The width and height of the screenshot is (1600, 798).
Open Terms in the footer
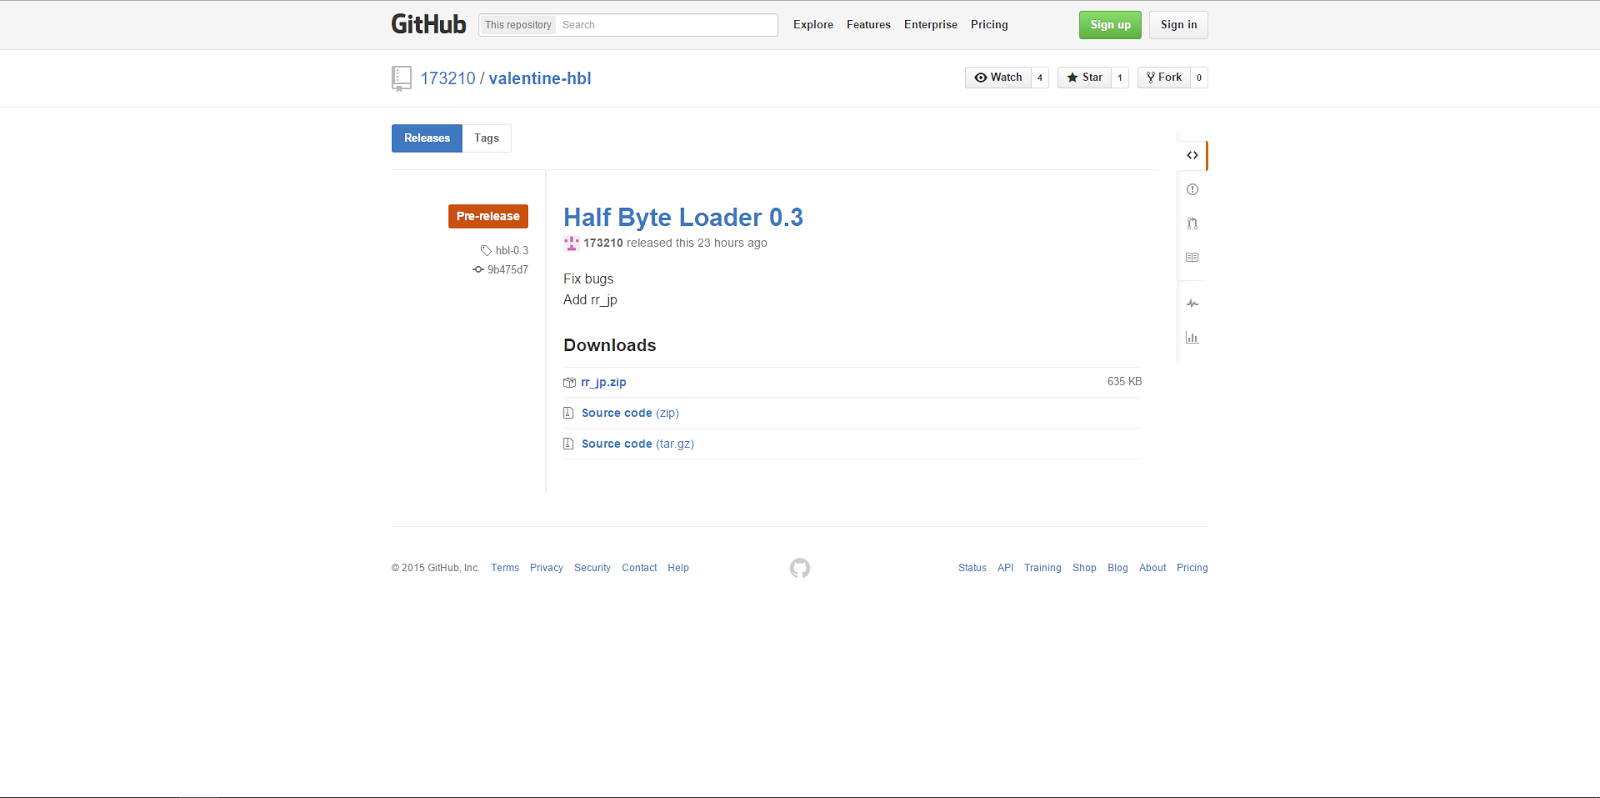[x=505, y=568]
